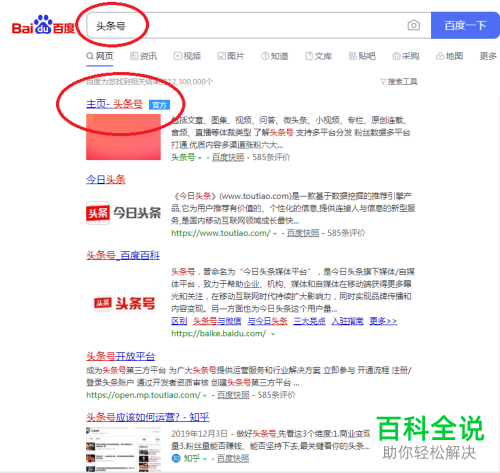Expand arrow beside 知乎 source
The image size is (500, 473).
pyautogui.click(x=205, y=459)
